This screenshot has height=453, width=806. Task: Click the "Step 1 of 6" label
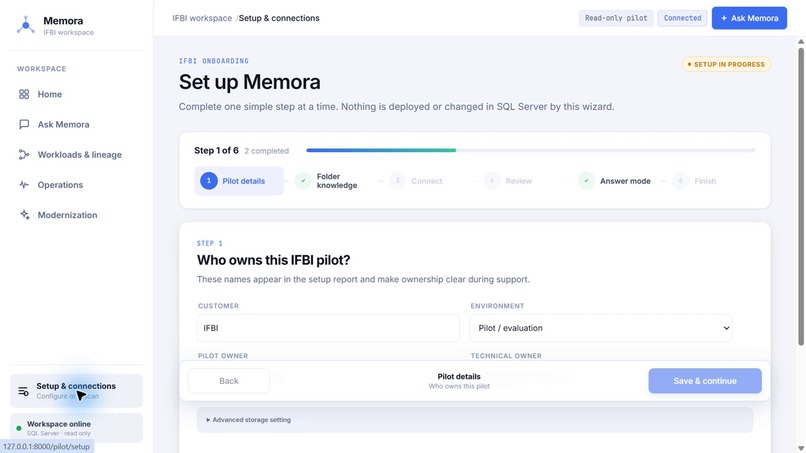(216, 151)
